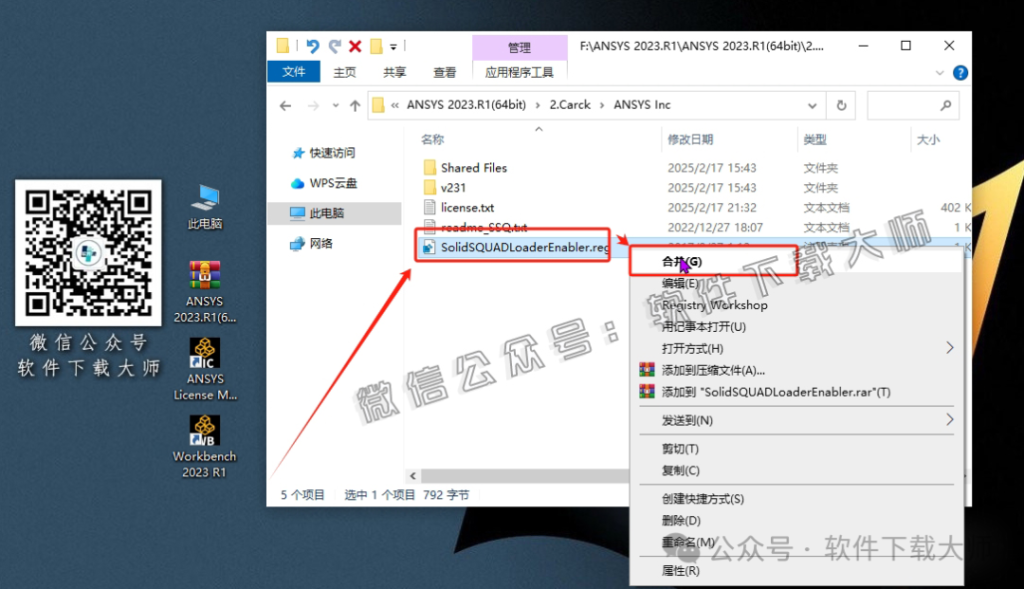Switch to the 查看 ribbon tab
This screenshot has width=1024, height=589.
click(444, 71)
